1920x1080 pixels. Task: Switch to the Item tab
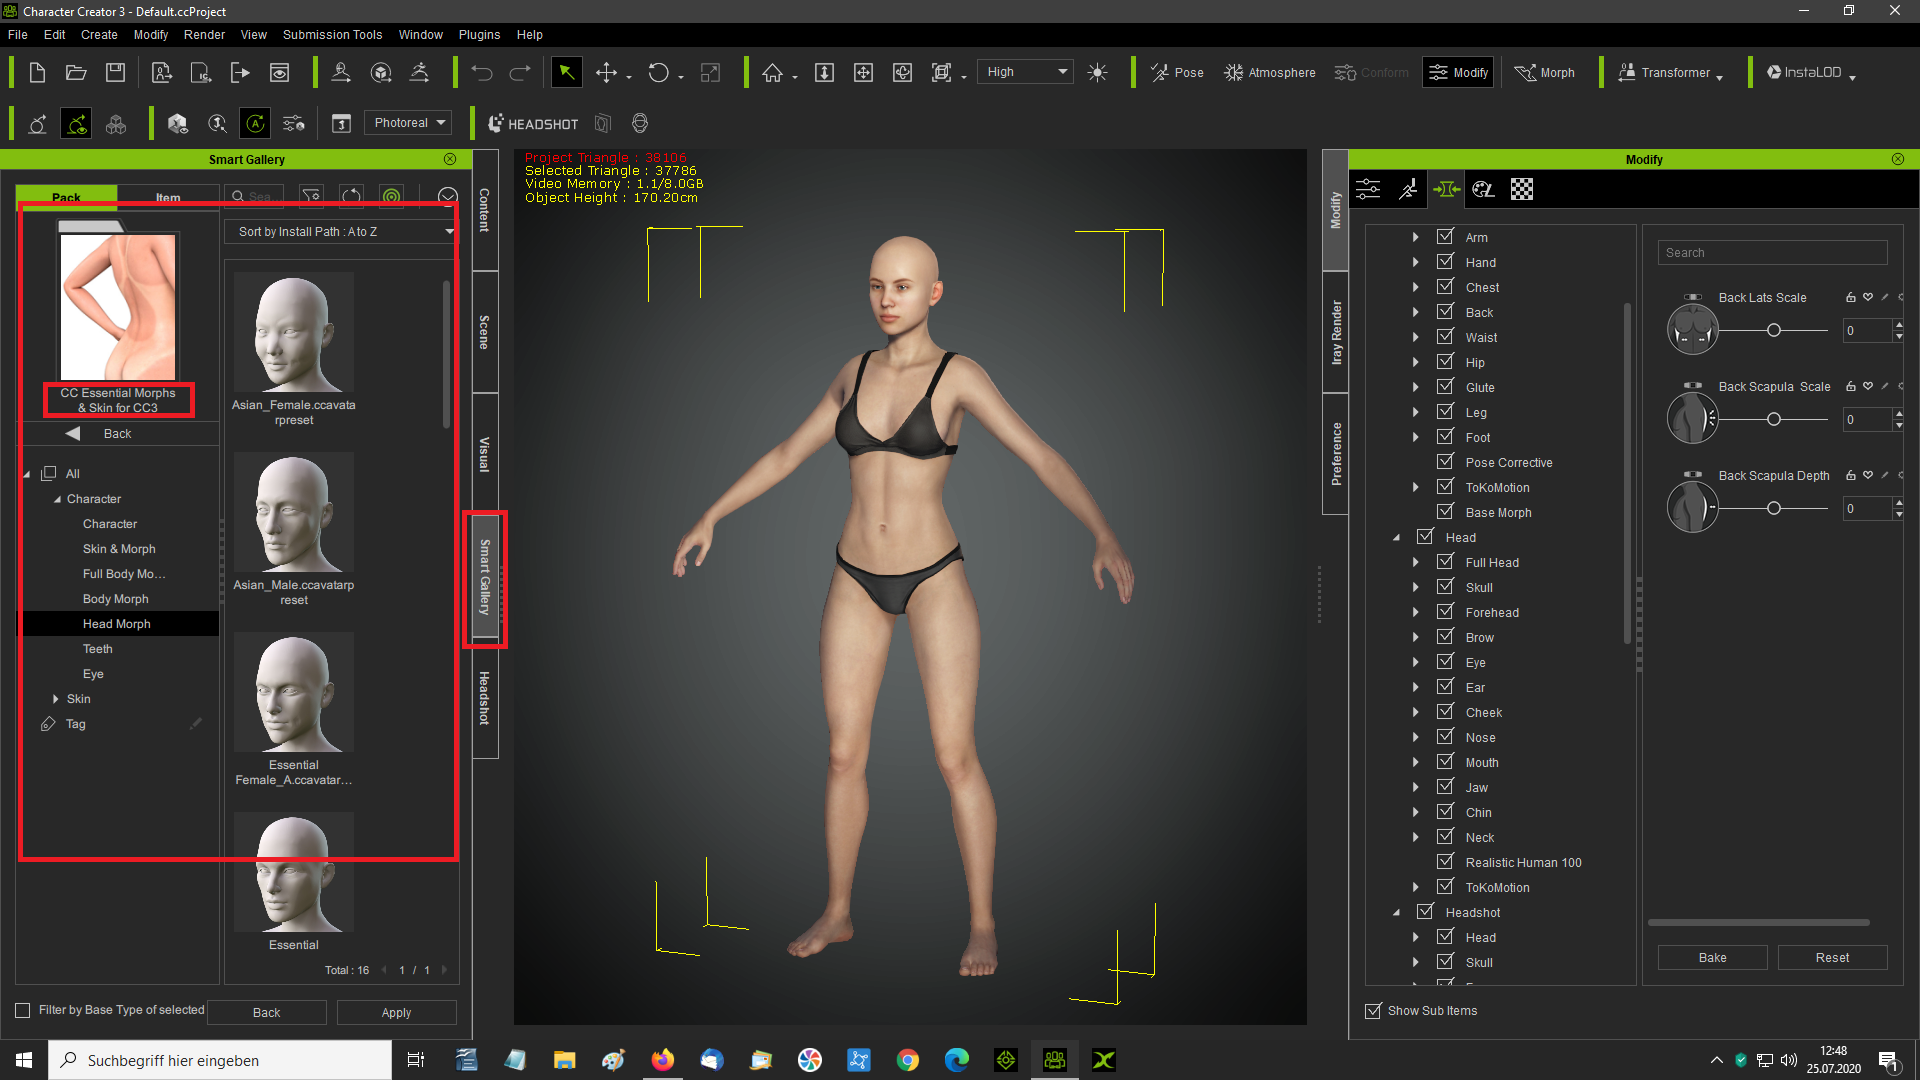coord(168,197)
